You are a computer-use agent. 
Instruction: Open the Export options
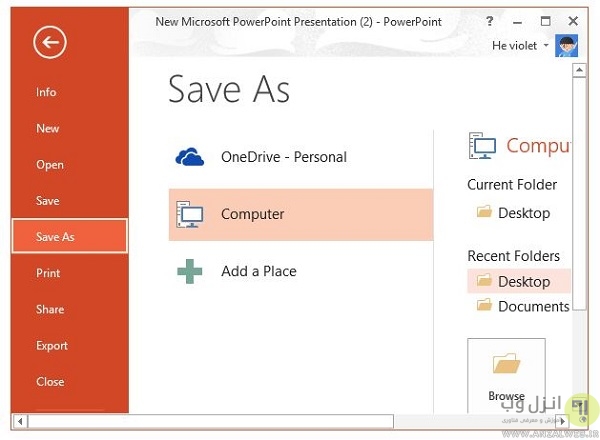[x=52, y=346]
